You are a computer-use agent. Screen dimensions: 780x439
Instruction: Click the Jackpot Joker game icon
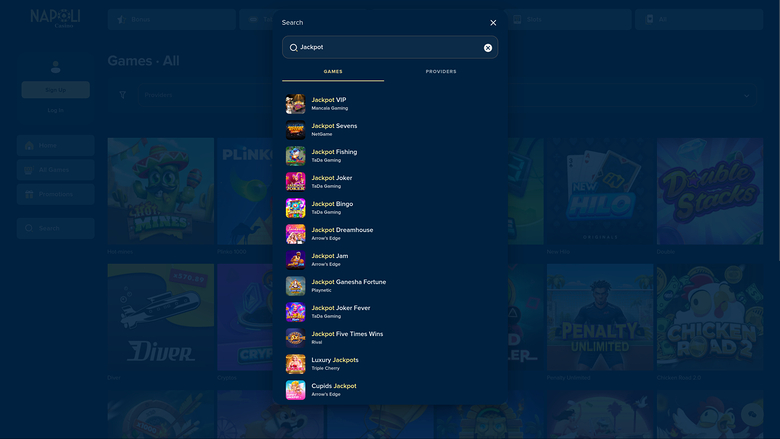(295, 182)
